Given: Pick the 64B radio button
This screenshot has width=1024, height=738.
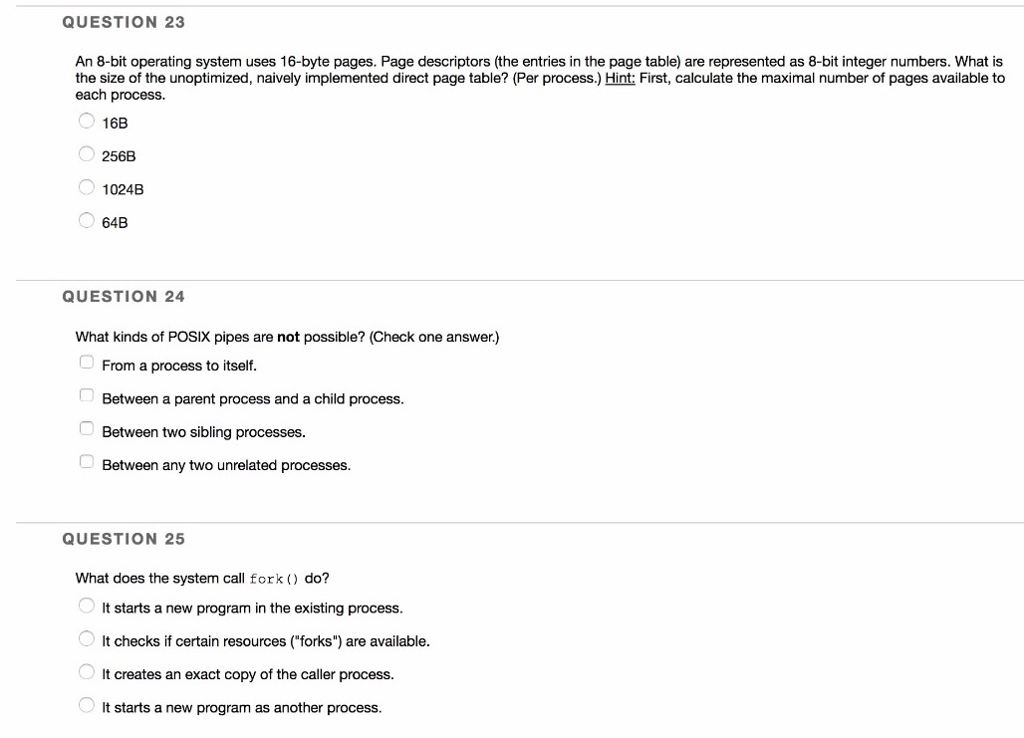Looking at the screenshot, I should [x=86, y=220].
